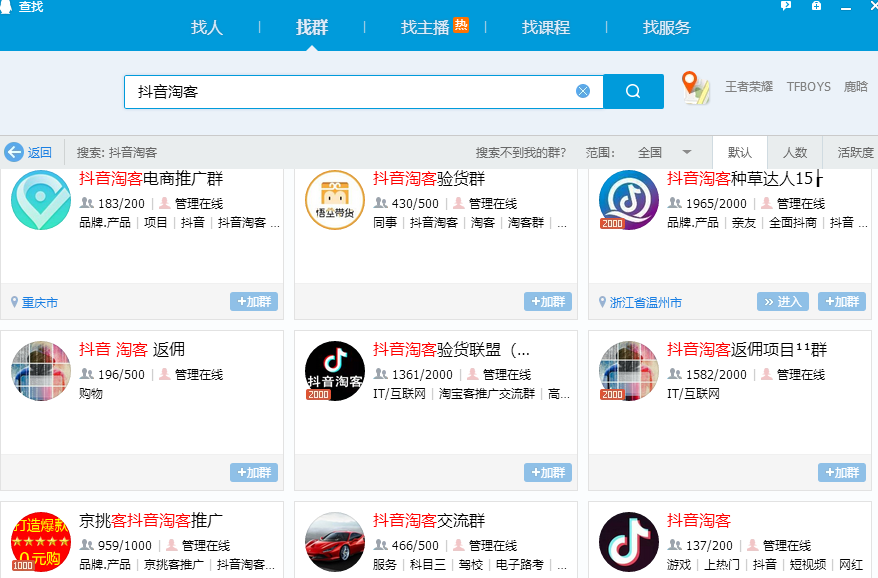Join 抖音淘客返佣项目11群 via +加群
Viewport: 878px width, 578px height.
[842, 472]
